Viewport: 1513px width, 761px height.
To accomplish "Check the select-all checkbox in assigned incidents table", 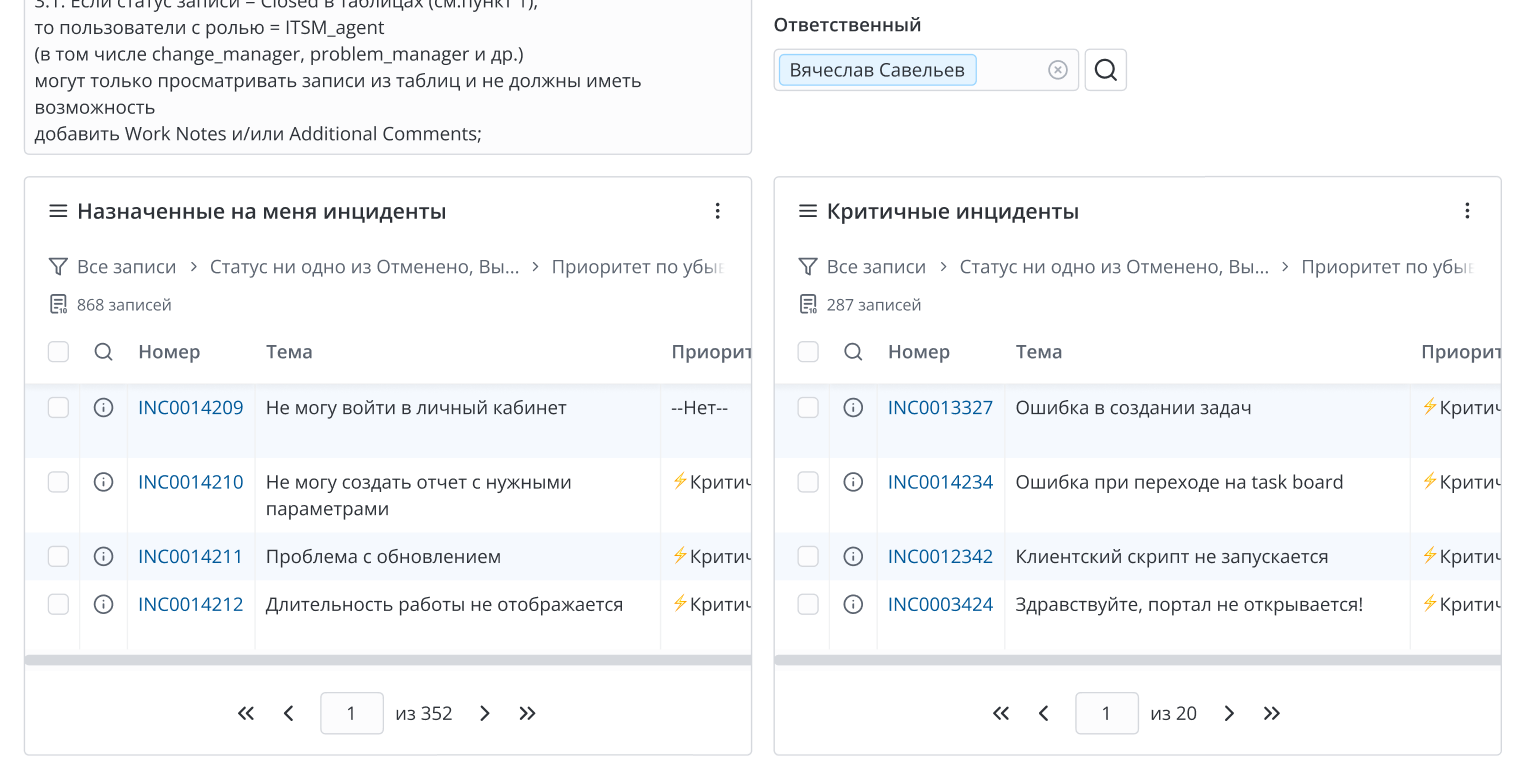I will coord(58,351).
